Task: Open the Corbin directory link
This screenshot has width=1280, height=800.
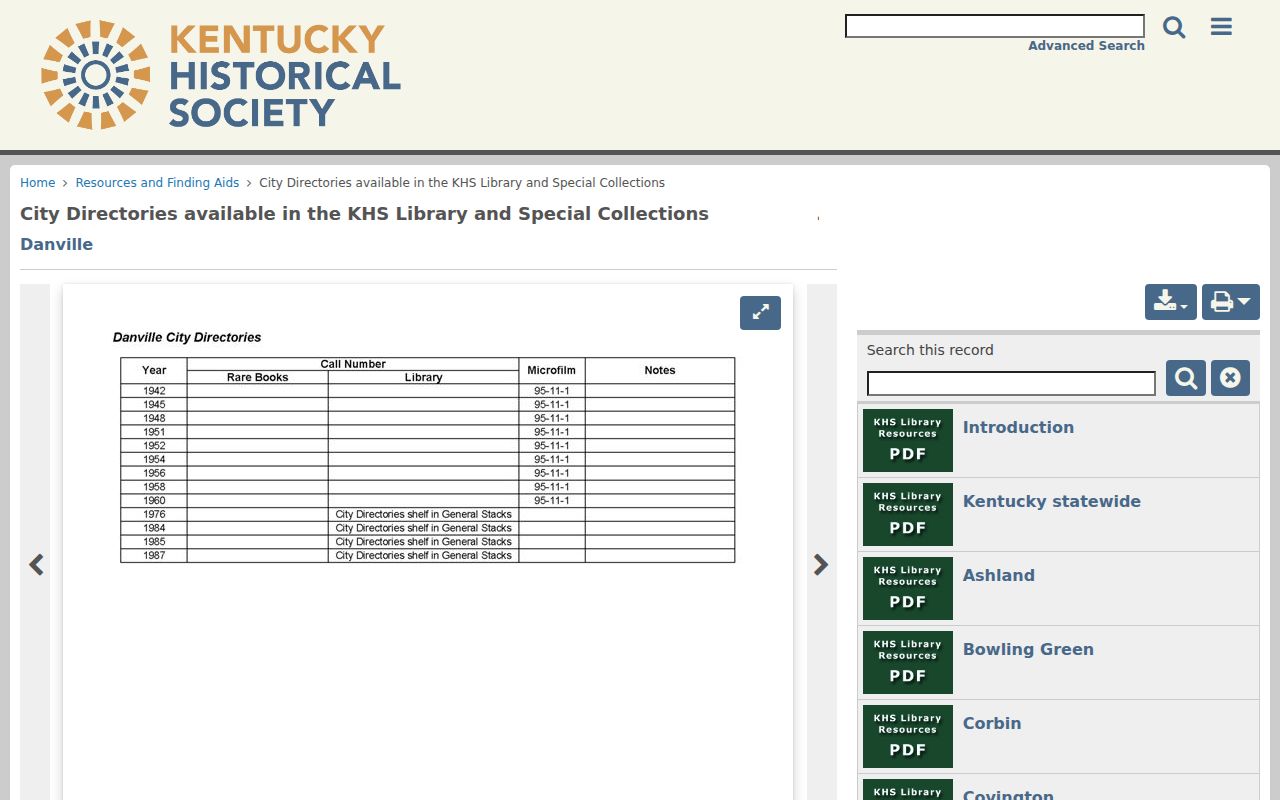Action: (992, 723)
